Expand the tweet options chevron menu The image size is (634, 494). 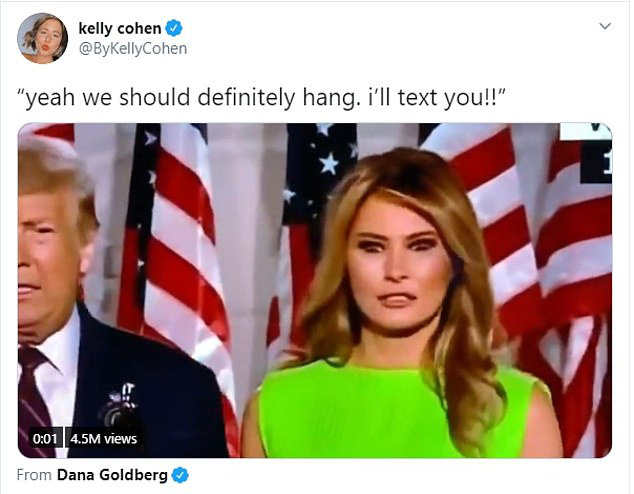click(605, 26)
